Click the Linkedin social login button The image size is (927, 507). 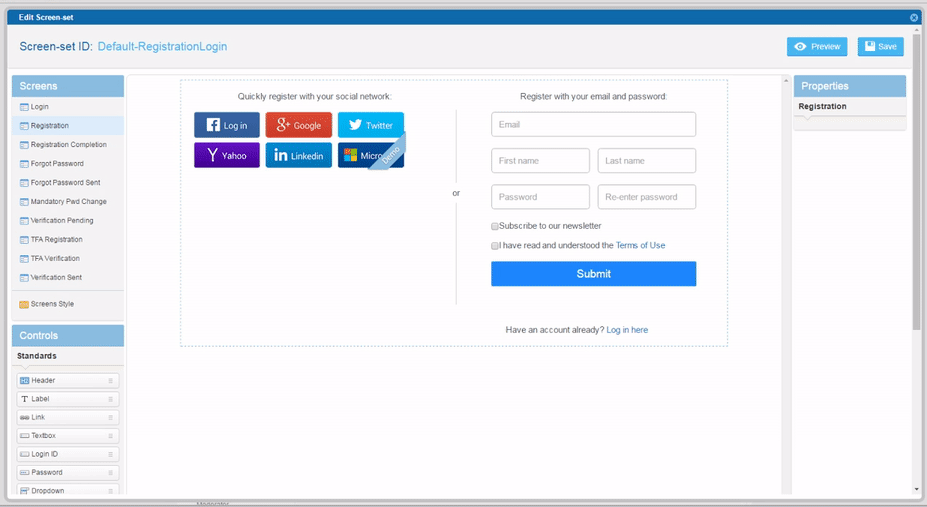(x=299, y=155)
